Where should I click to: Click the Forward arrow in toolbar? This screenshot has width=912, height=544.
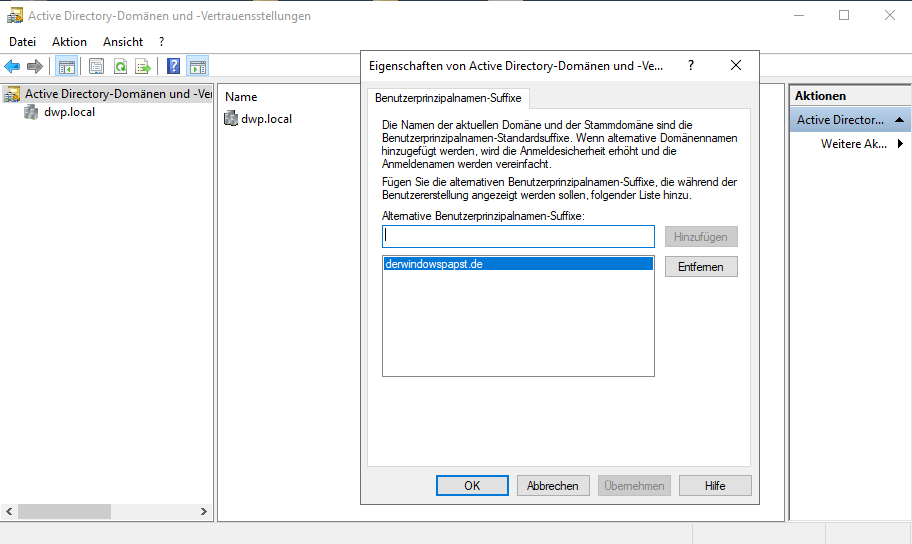[x=35, y=67]
